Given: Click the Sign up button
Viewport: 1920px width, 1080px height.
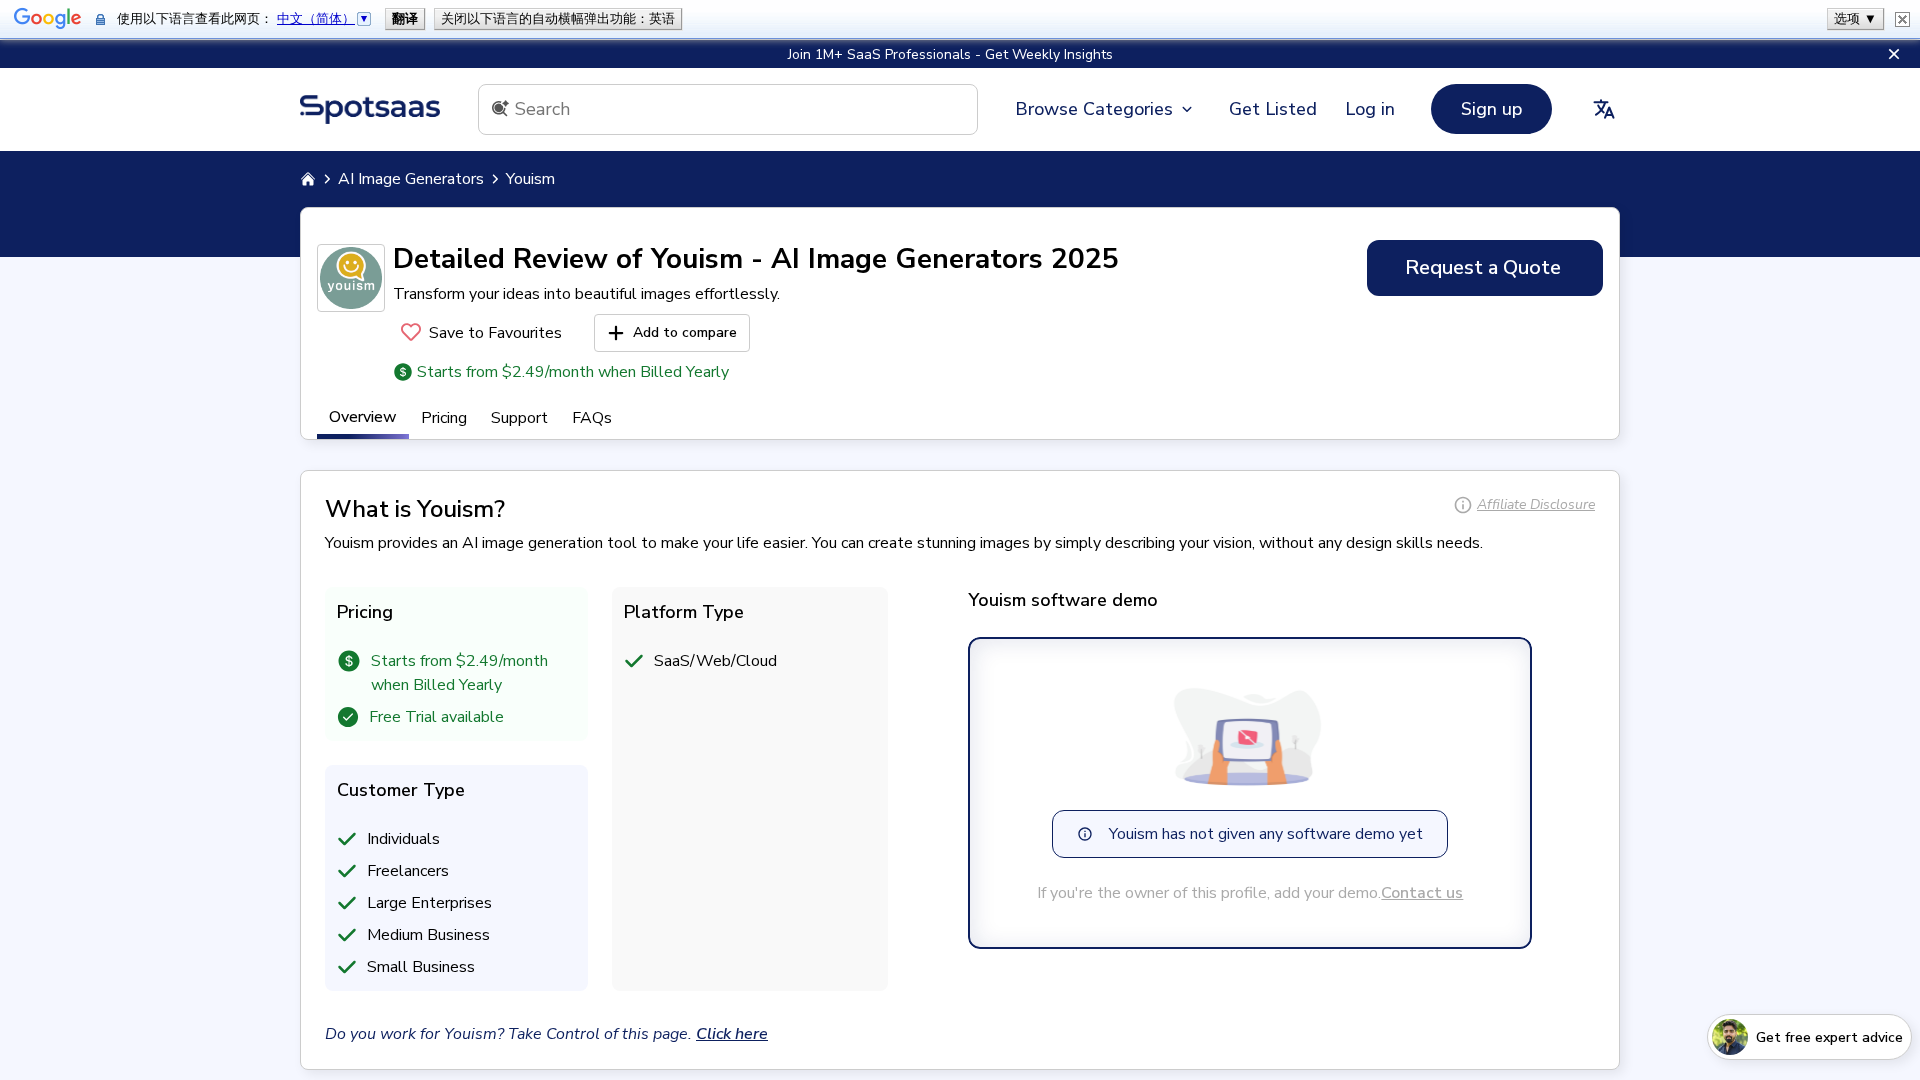Looking at the screenshot, I should 1491,109.
